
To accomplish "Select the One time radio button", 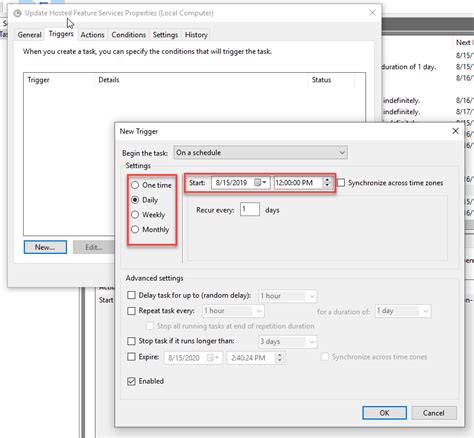I will pyautogui.click(x=135, y=185).
